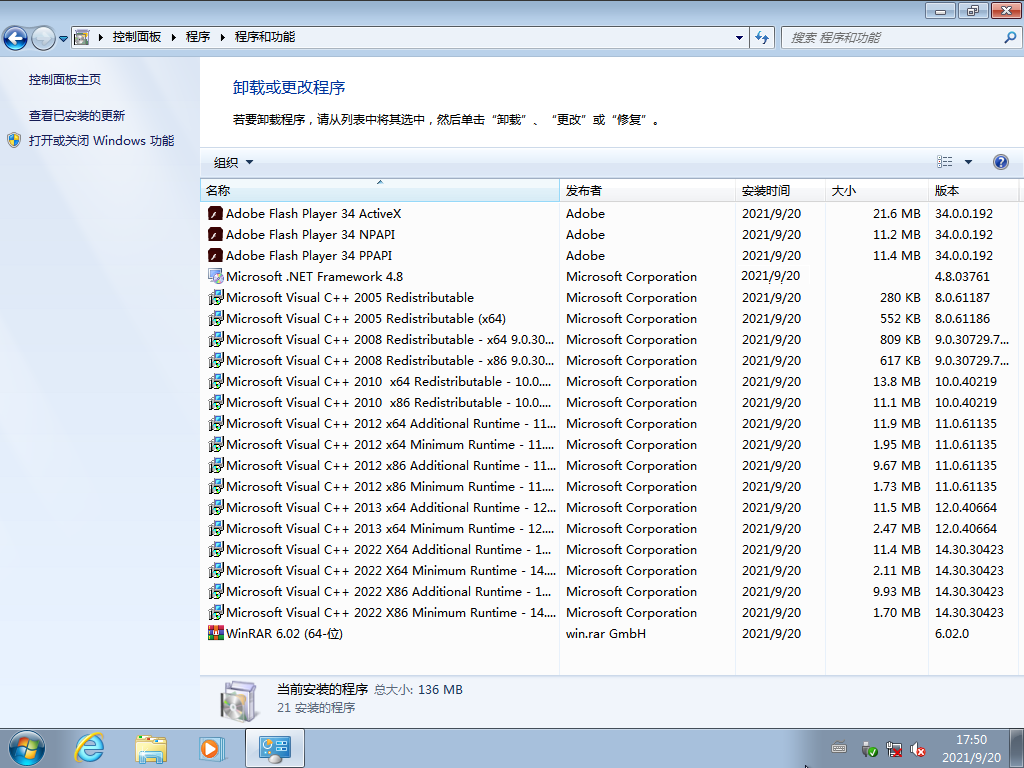Refresh the page with the refresh icon
Image resolution: width=1024 pixels, height=768 pixels.
[x=761, y=37]
